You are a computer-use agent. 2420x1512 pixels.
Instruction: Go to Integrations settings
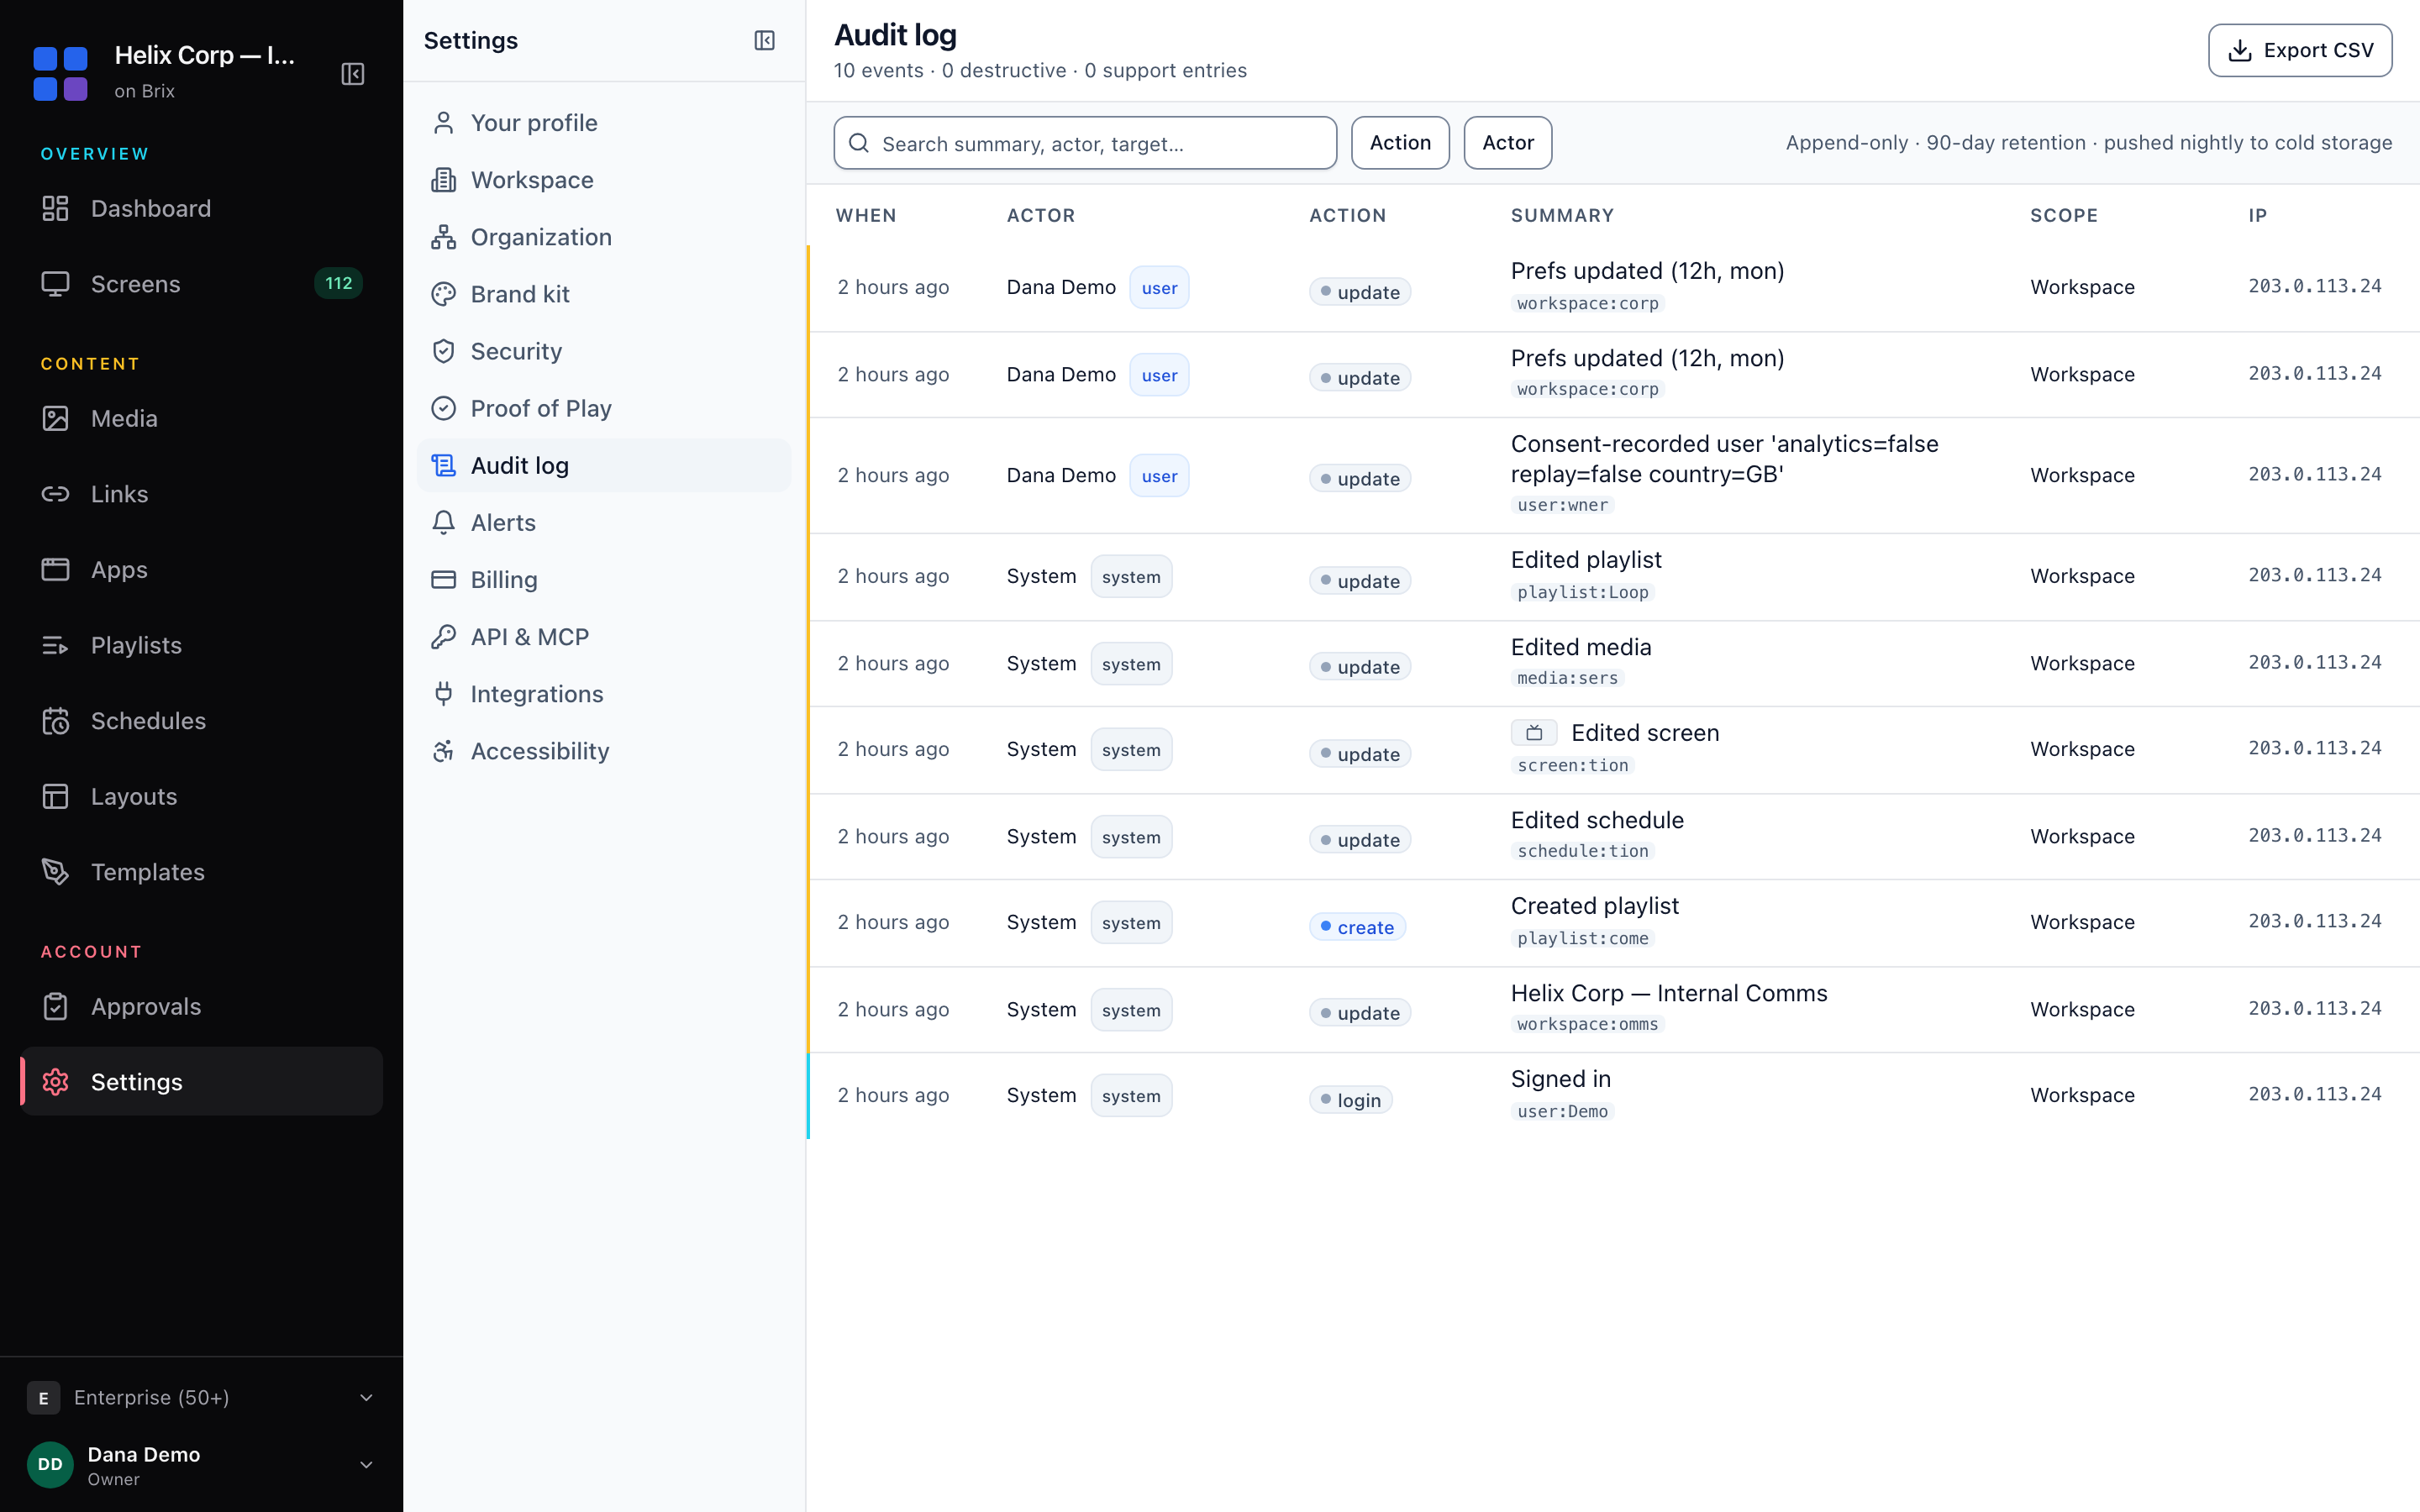pos(604,694)
